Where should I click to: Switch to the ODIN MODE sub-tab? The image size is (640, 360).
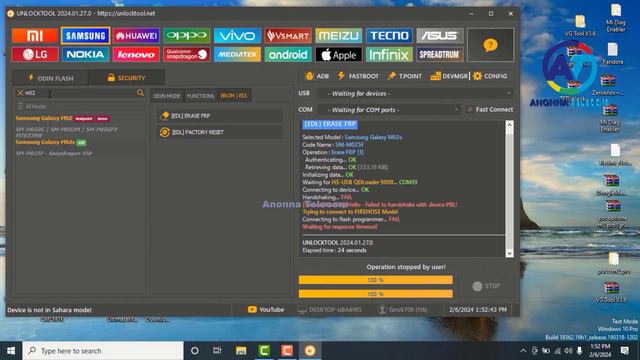click(167, 96)
